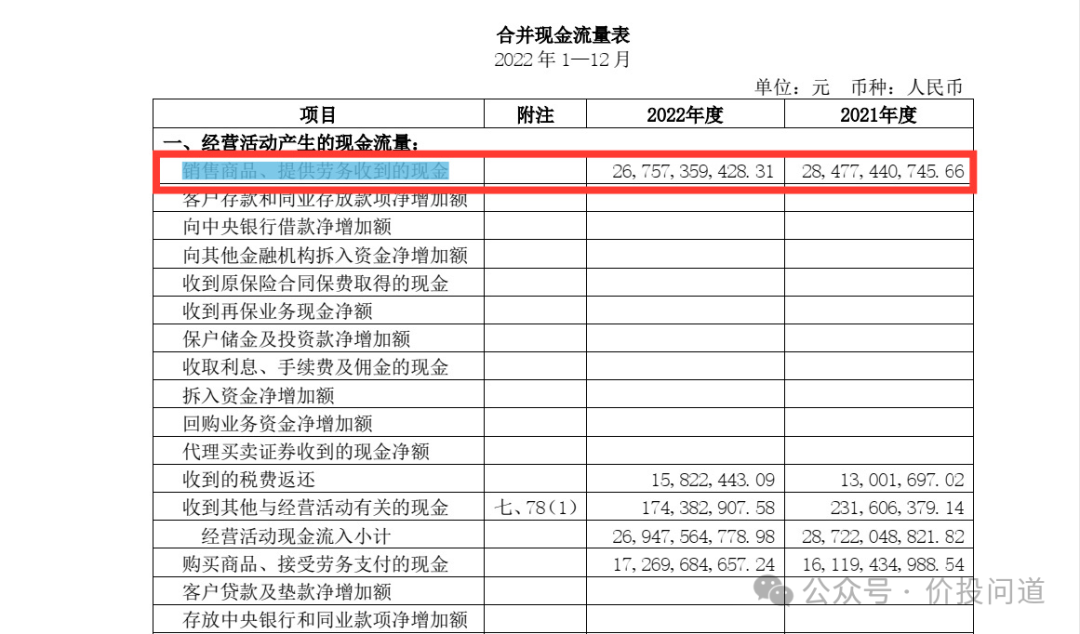
Task: Click the value 231,606,379.14
Action: point(897,507)
